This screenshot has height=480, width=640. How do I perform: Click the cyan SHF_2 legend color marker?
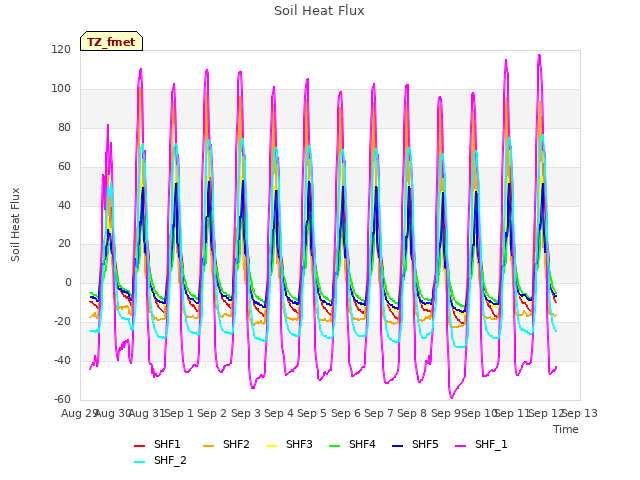[x=140, y=462]
